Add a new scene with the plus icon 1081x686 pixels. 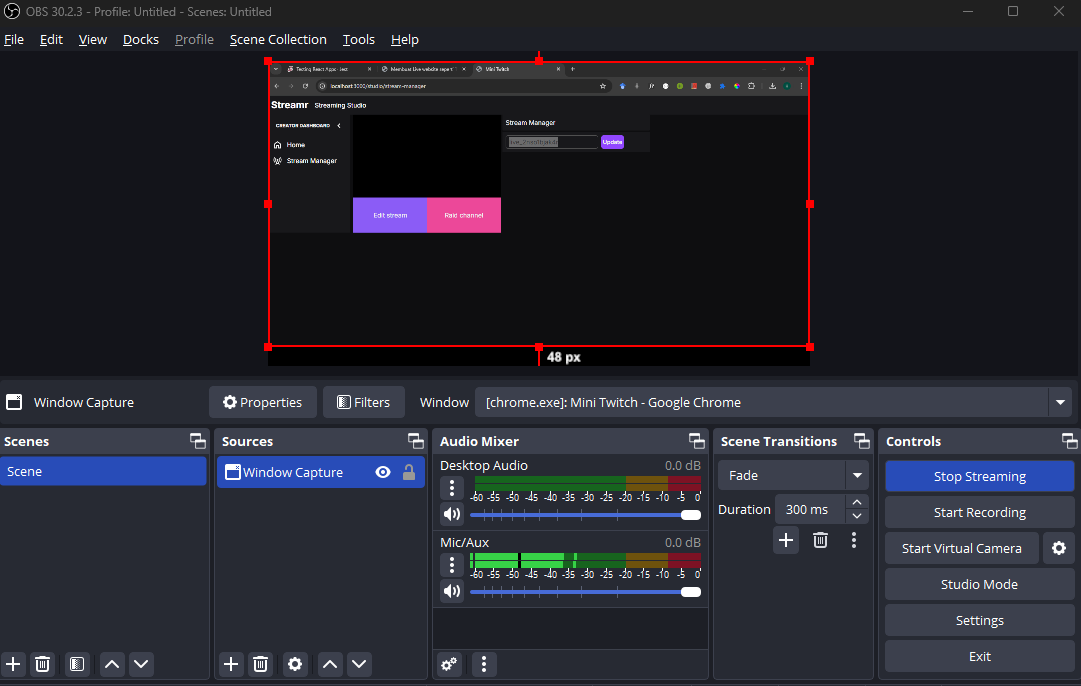[x=13, y=664]
